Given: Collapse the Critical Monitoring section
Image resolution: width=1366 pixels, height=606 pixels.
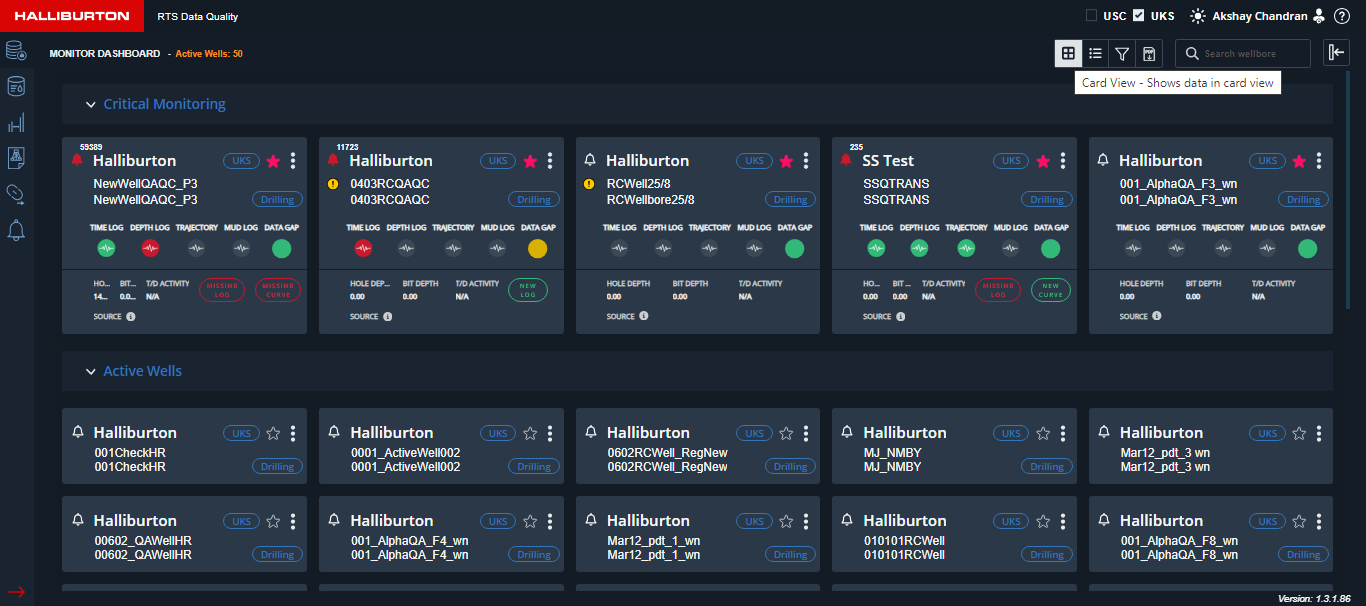Looking at the screenshot, I should click(91, 104).
